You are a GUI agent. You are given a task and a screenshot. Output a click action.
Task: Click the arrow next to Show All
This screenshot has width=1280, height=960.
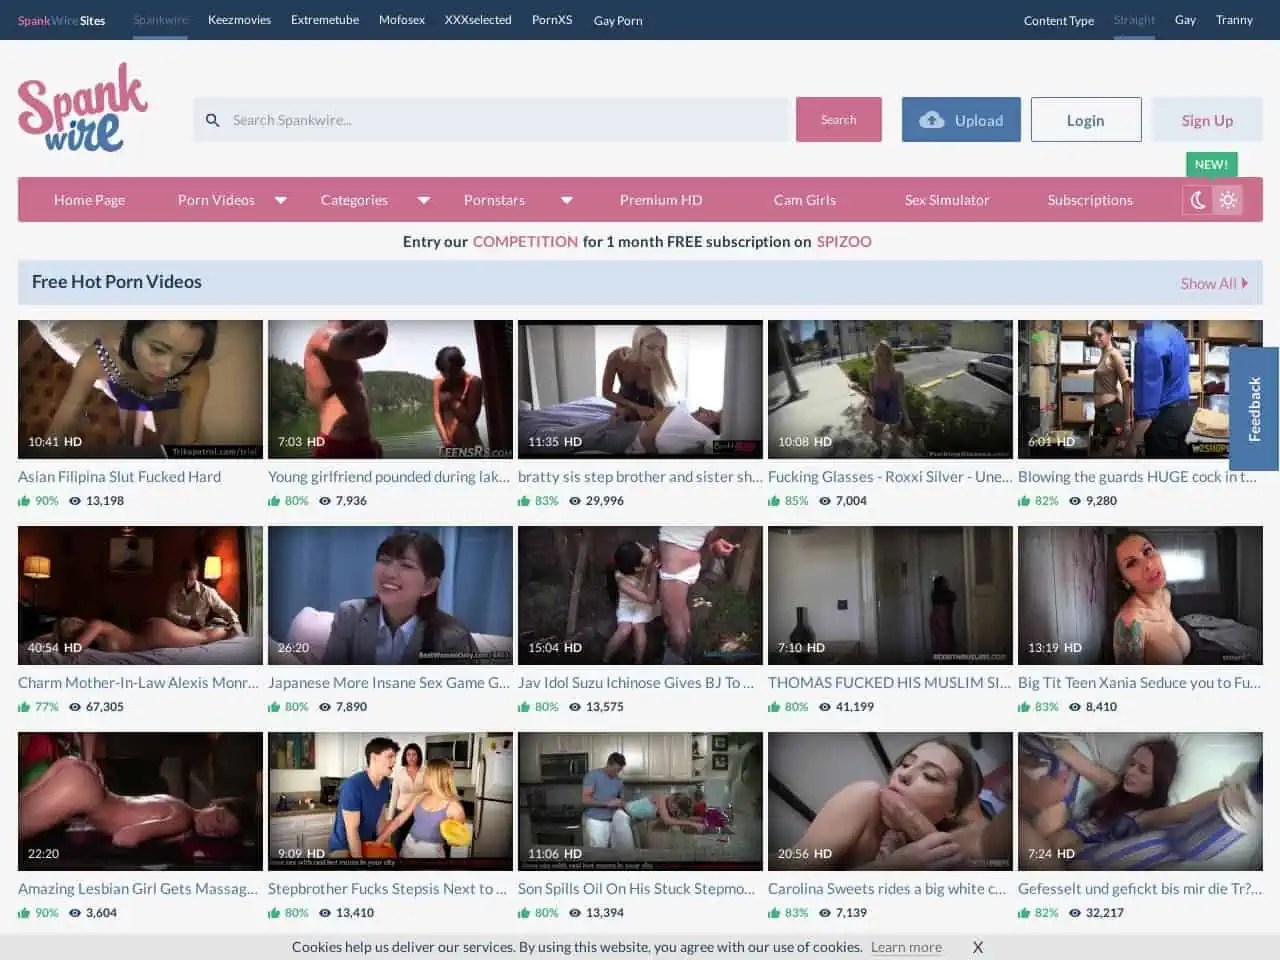point(1245,283)
